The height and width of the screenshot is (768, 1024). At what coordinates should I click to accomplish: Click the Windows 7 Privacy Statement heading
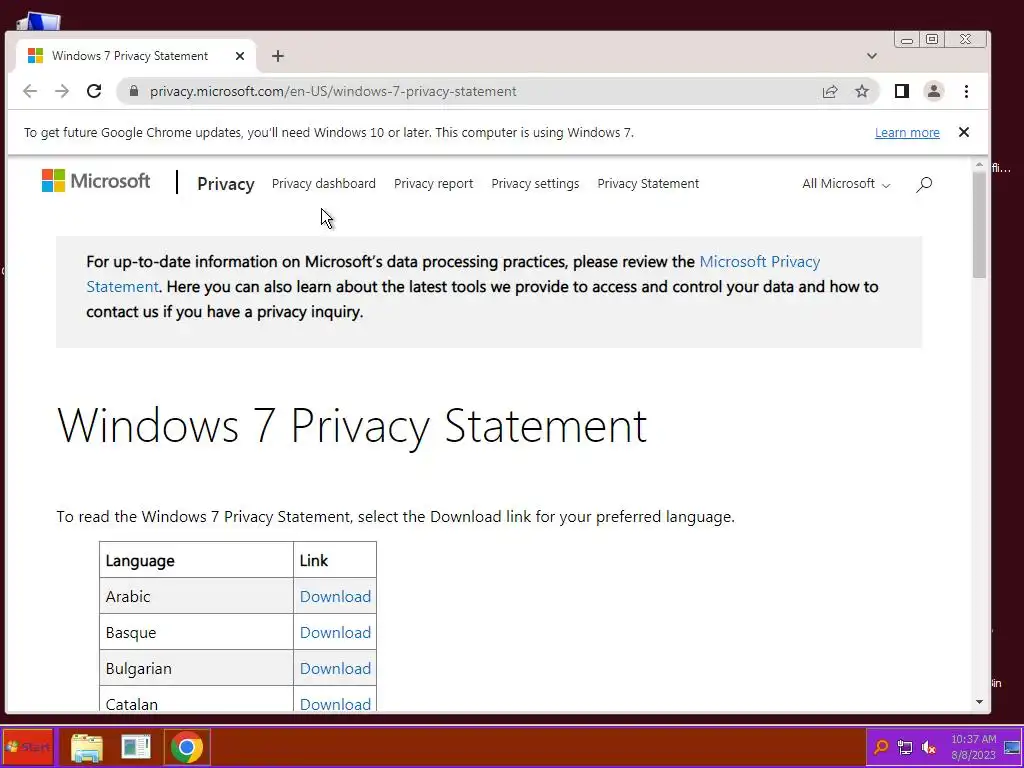coord(352,426)
